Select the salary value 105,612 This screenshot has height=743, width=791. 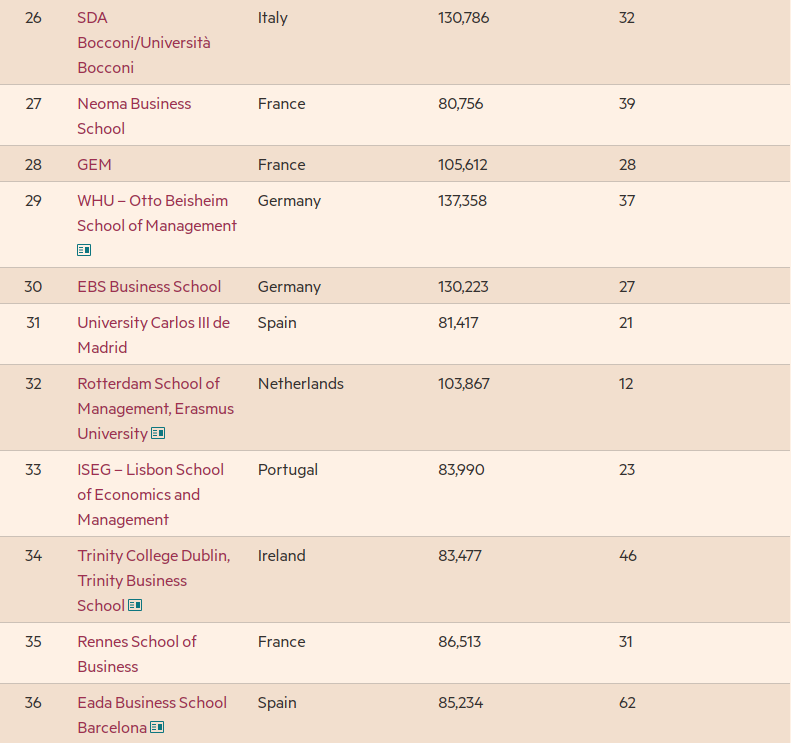(x=463, y=164)
